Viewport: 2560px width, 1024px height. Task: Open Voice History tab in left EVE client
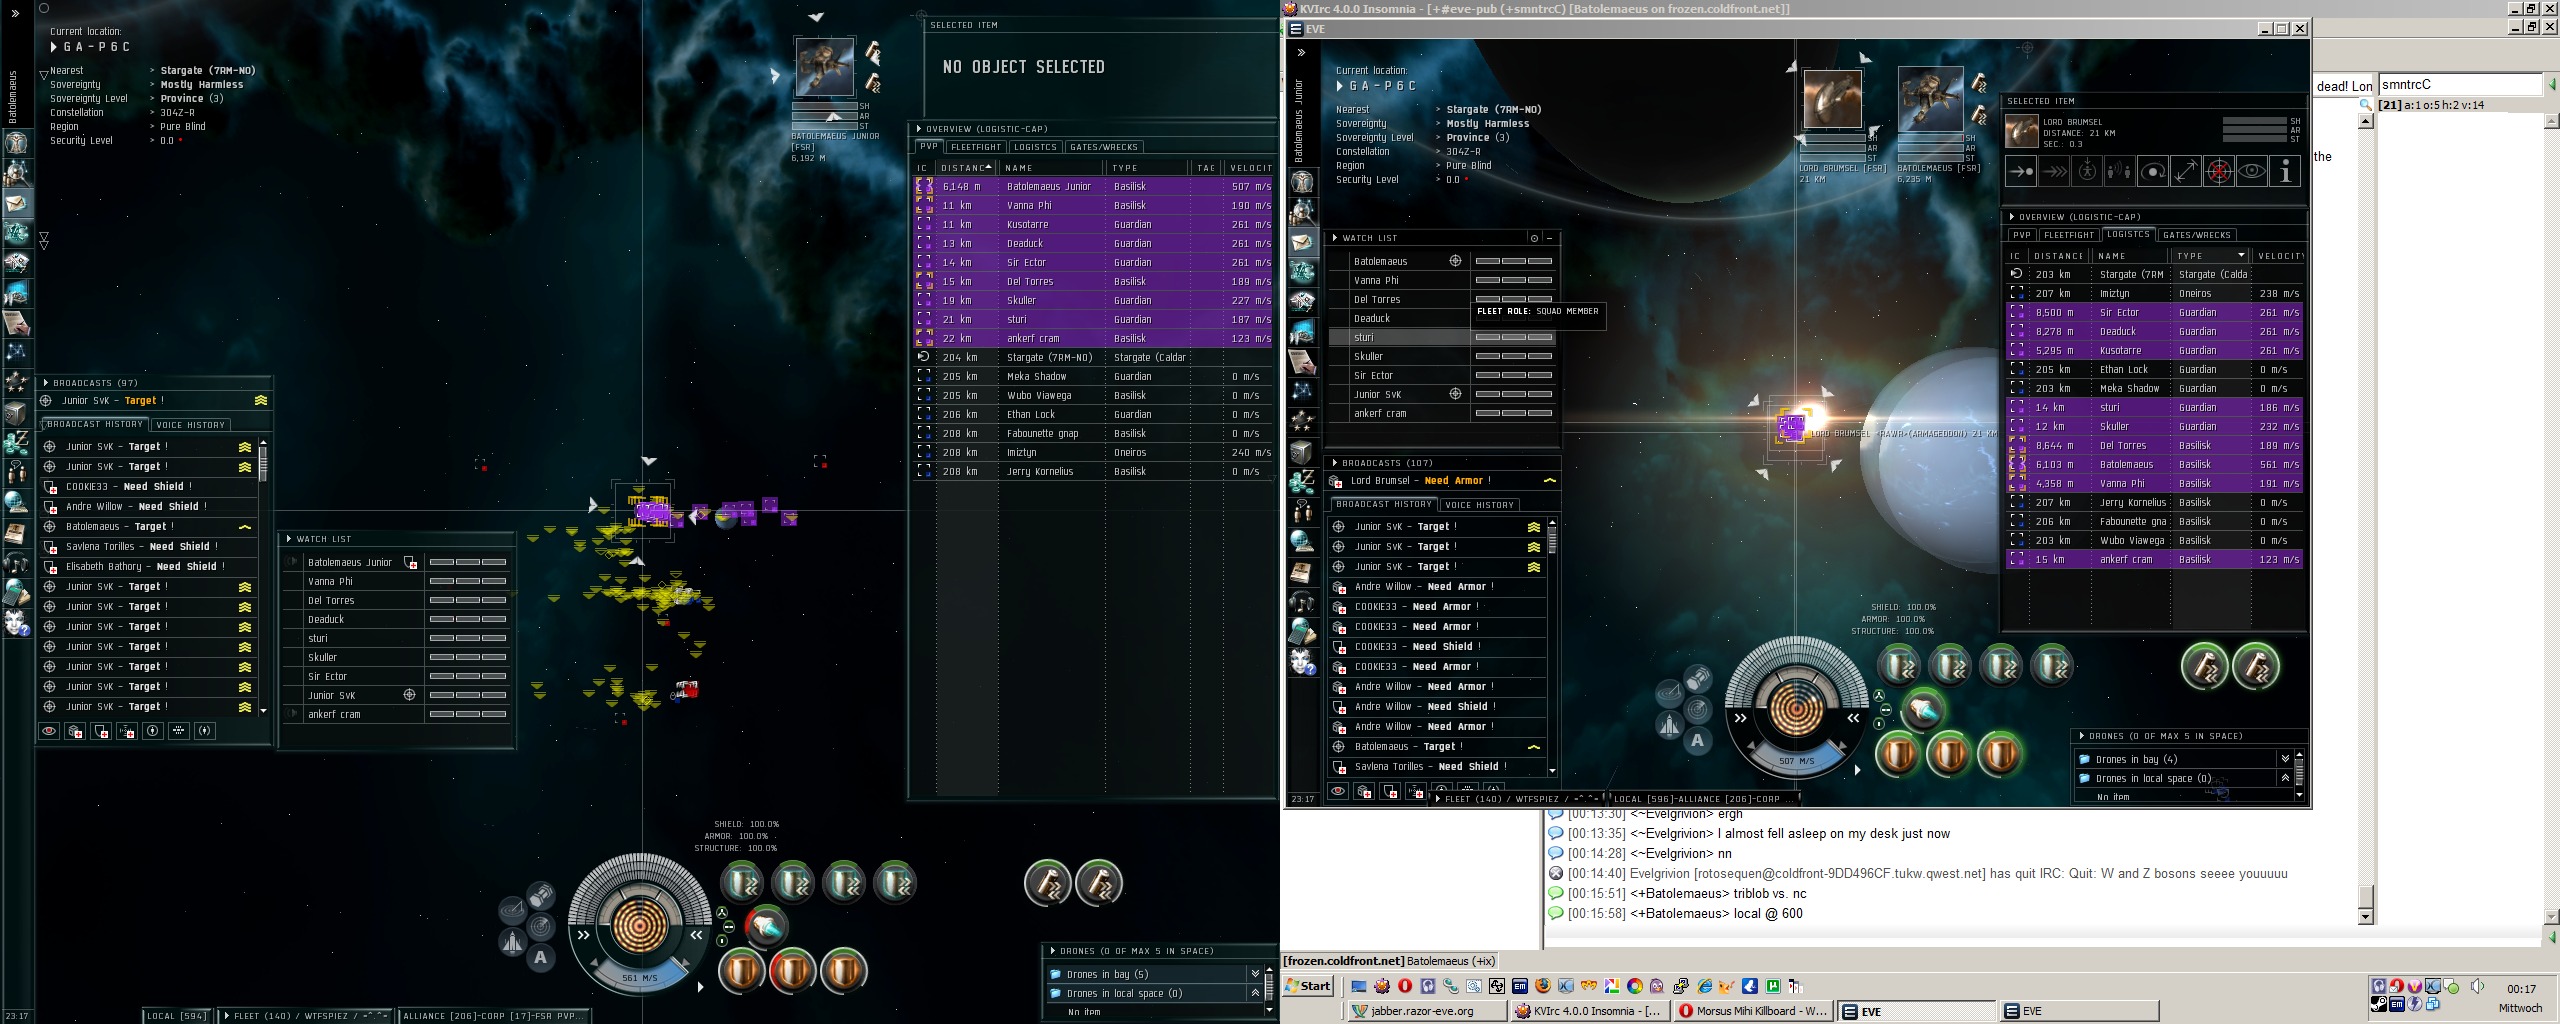pos(191,425)
